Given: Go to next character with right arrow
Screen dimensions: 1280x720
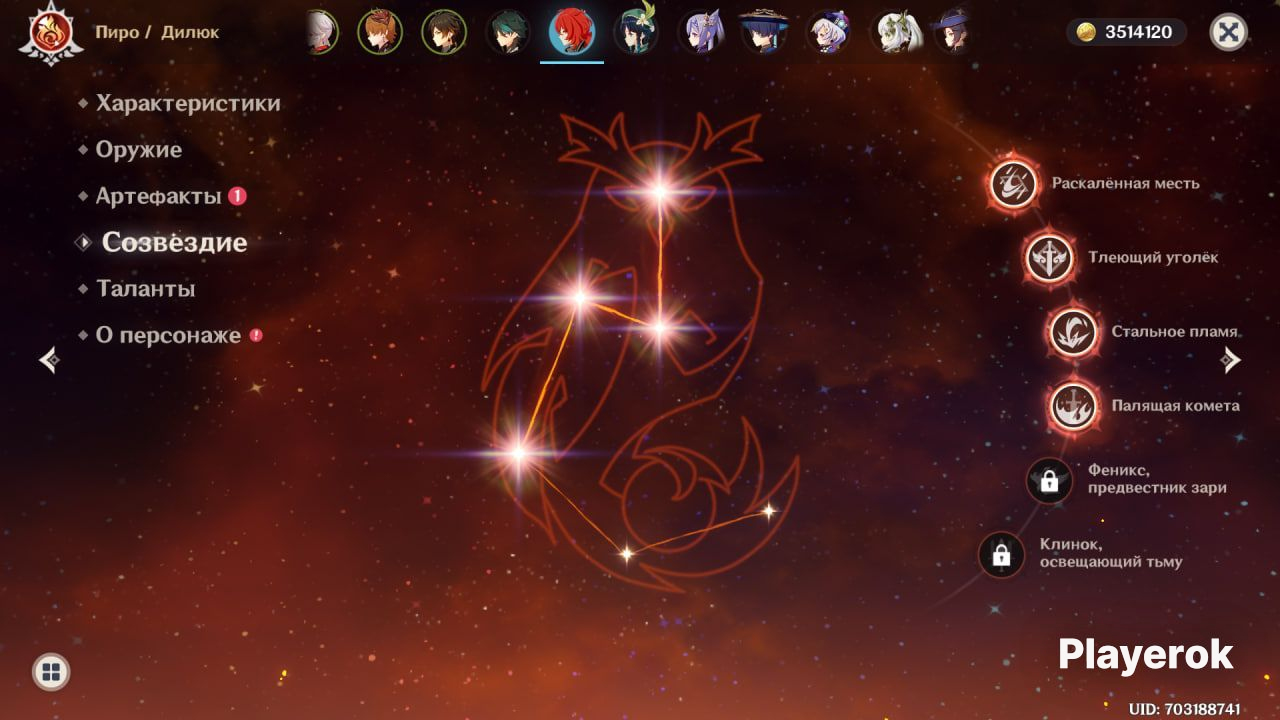Looking at the screenshot, I should click(1231, 360).
